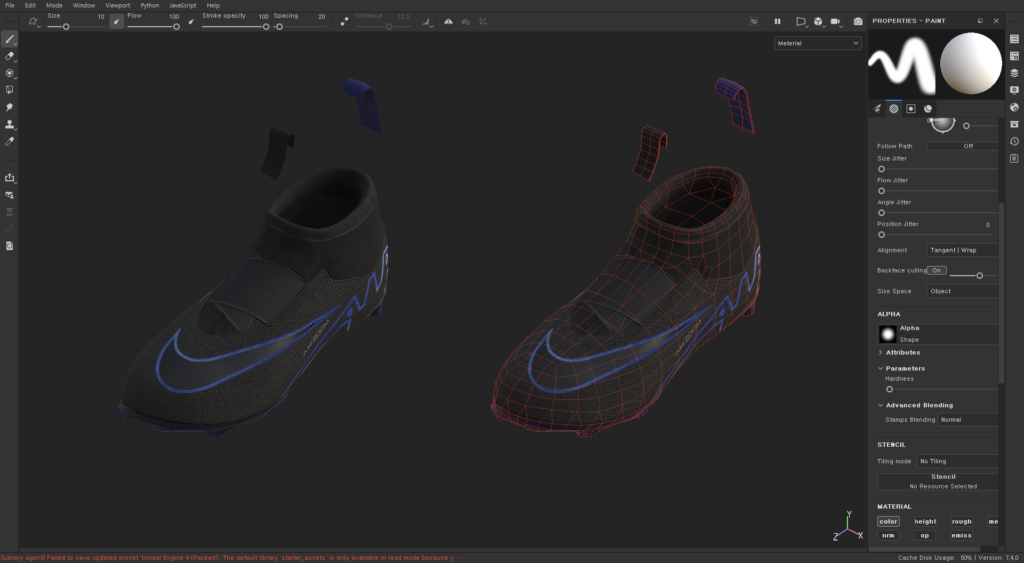Open the Viewport menu

117,5
